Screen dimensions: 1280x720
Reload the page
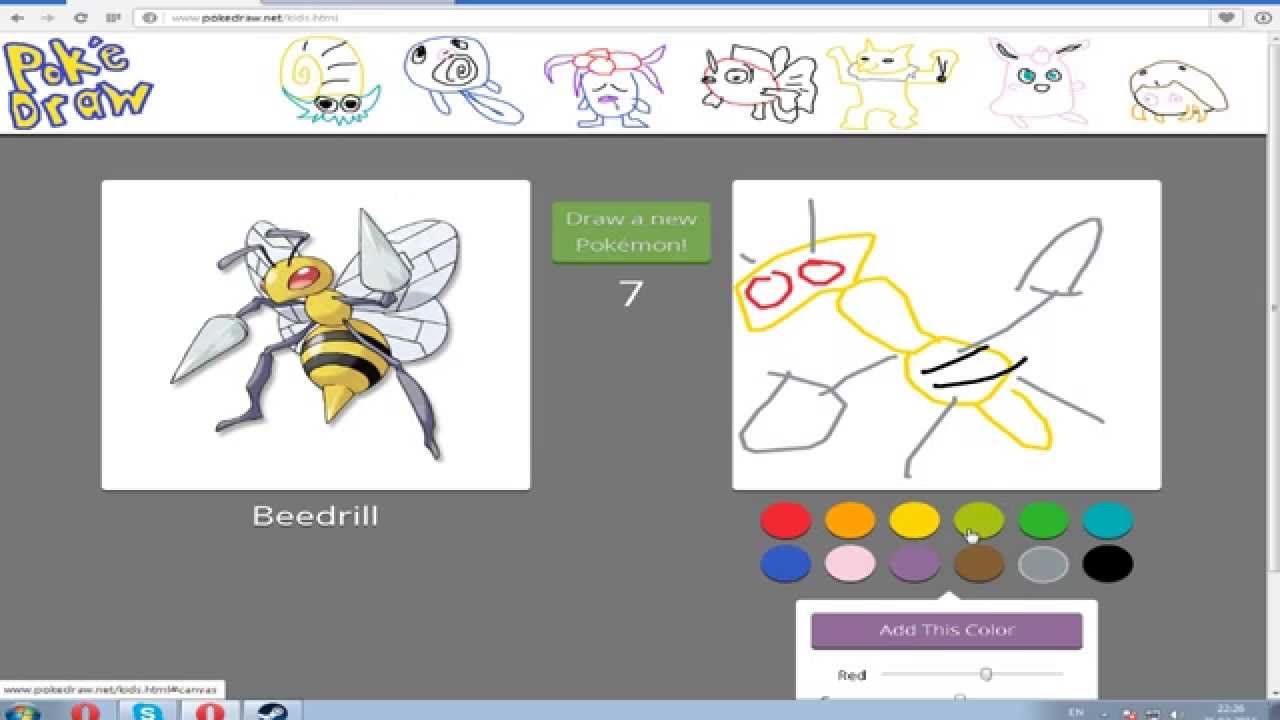(80, 18)
